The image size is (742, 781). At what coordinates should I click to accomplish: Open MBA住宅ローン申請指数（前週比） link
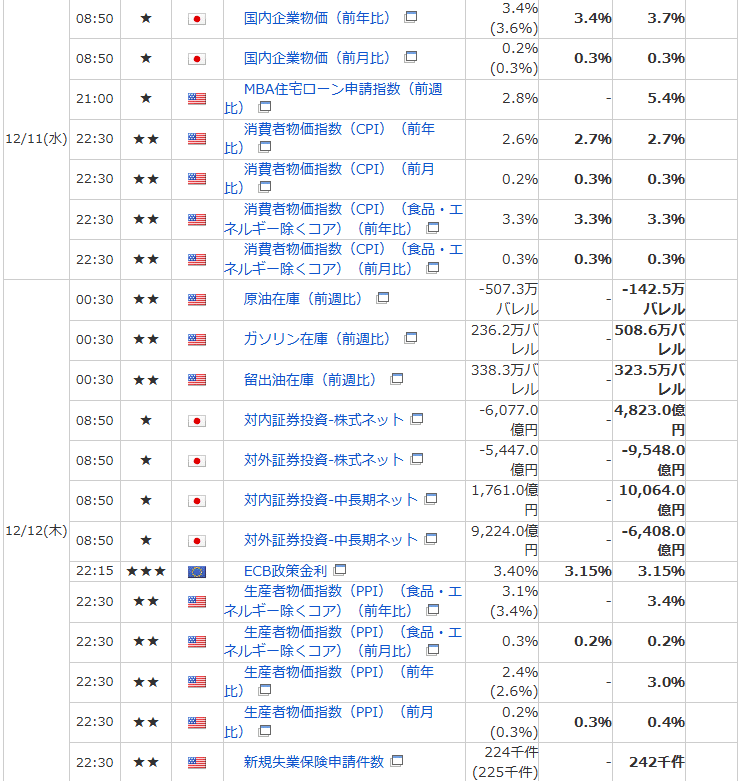click(x=333, y=98)
